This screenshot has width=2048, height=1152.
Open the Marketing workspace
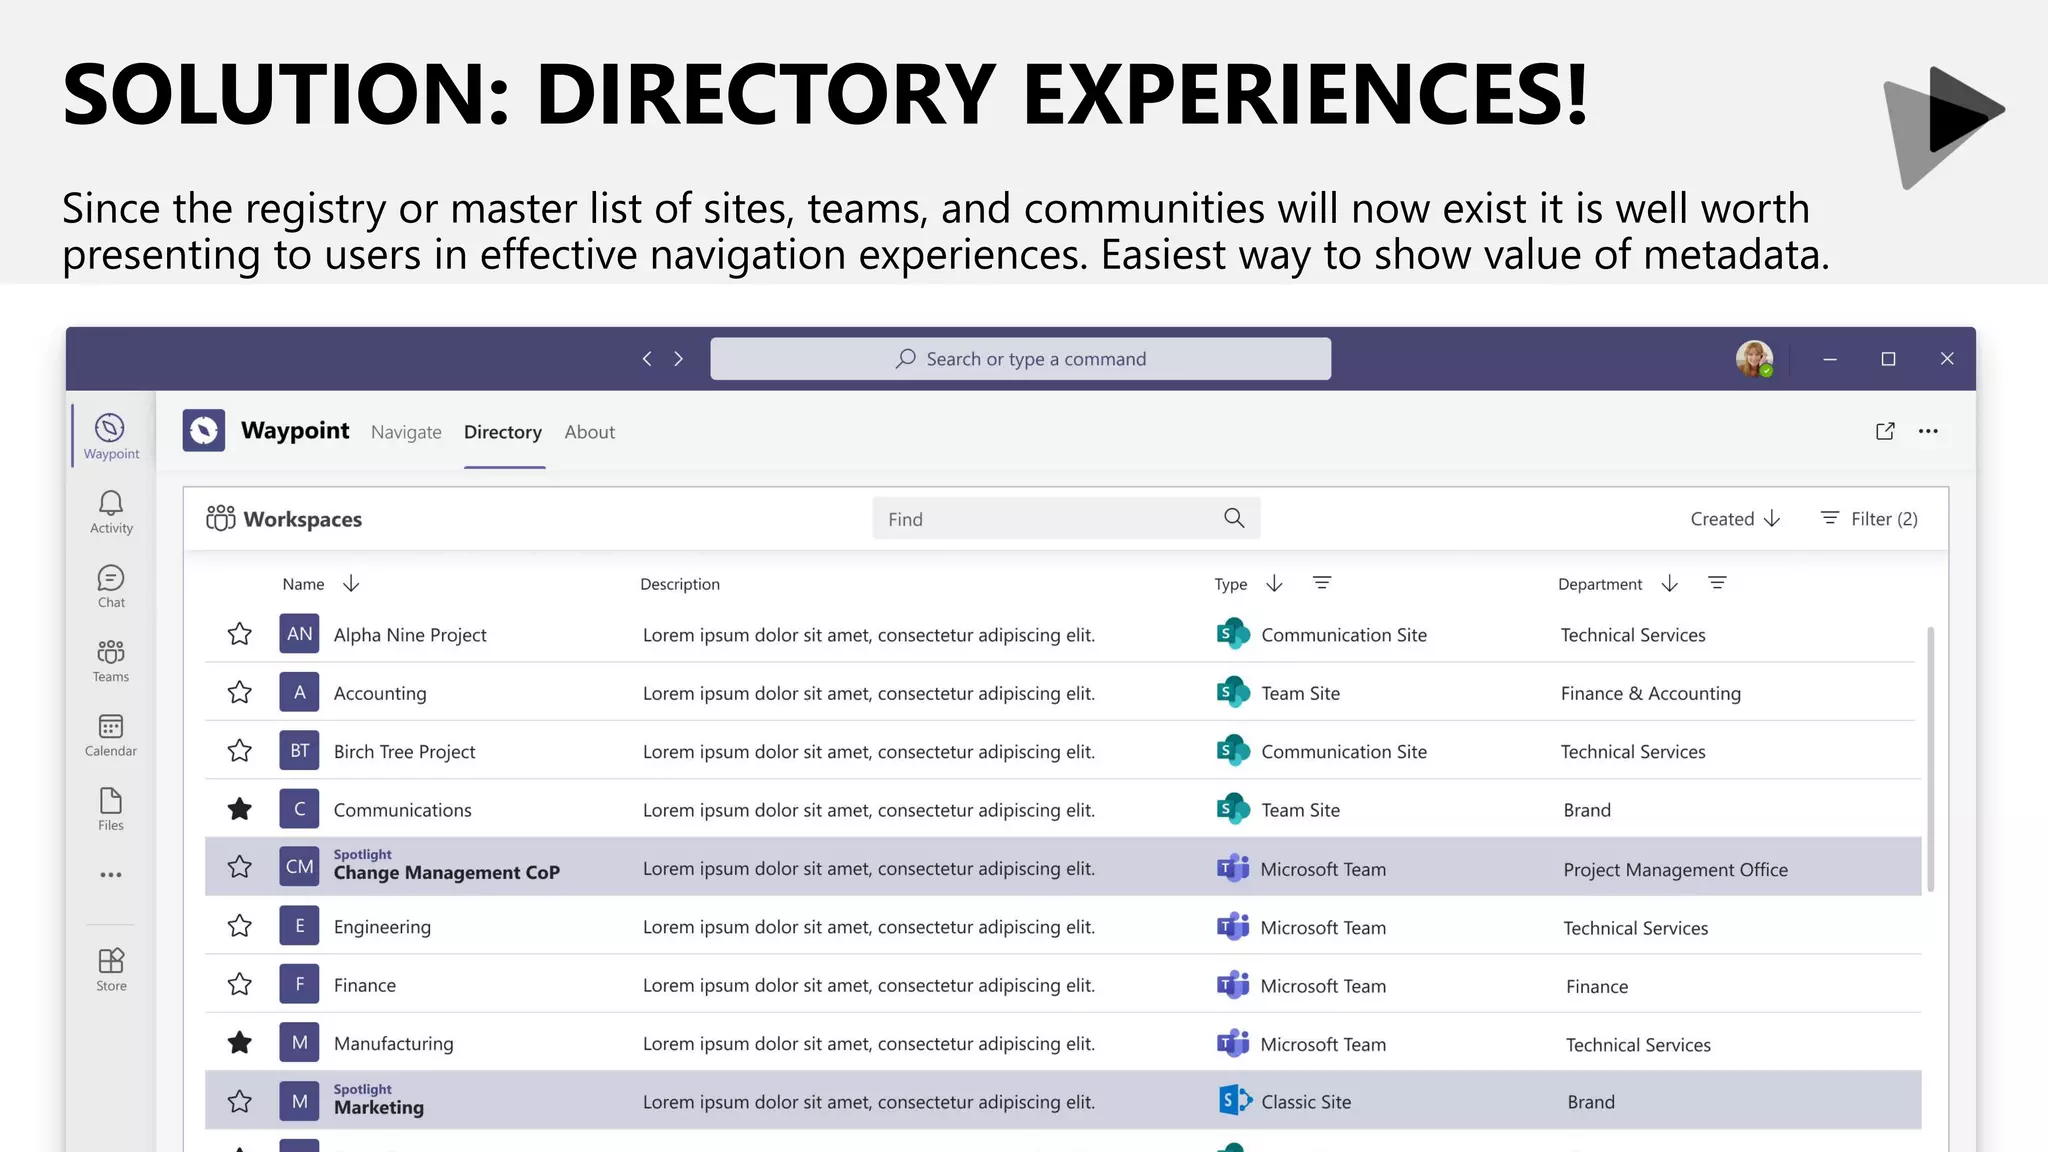[x=379, y=1107]
